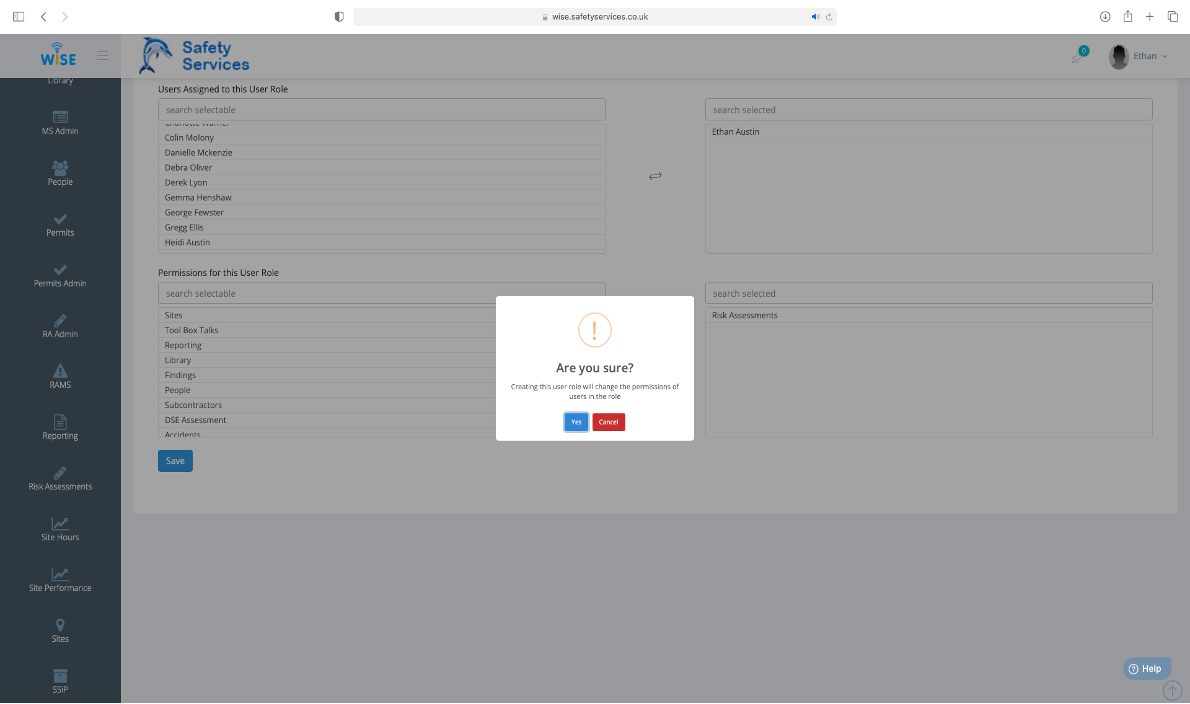Open SSIP in sidebar

pyautogui.click(x=60, y=681)
